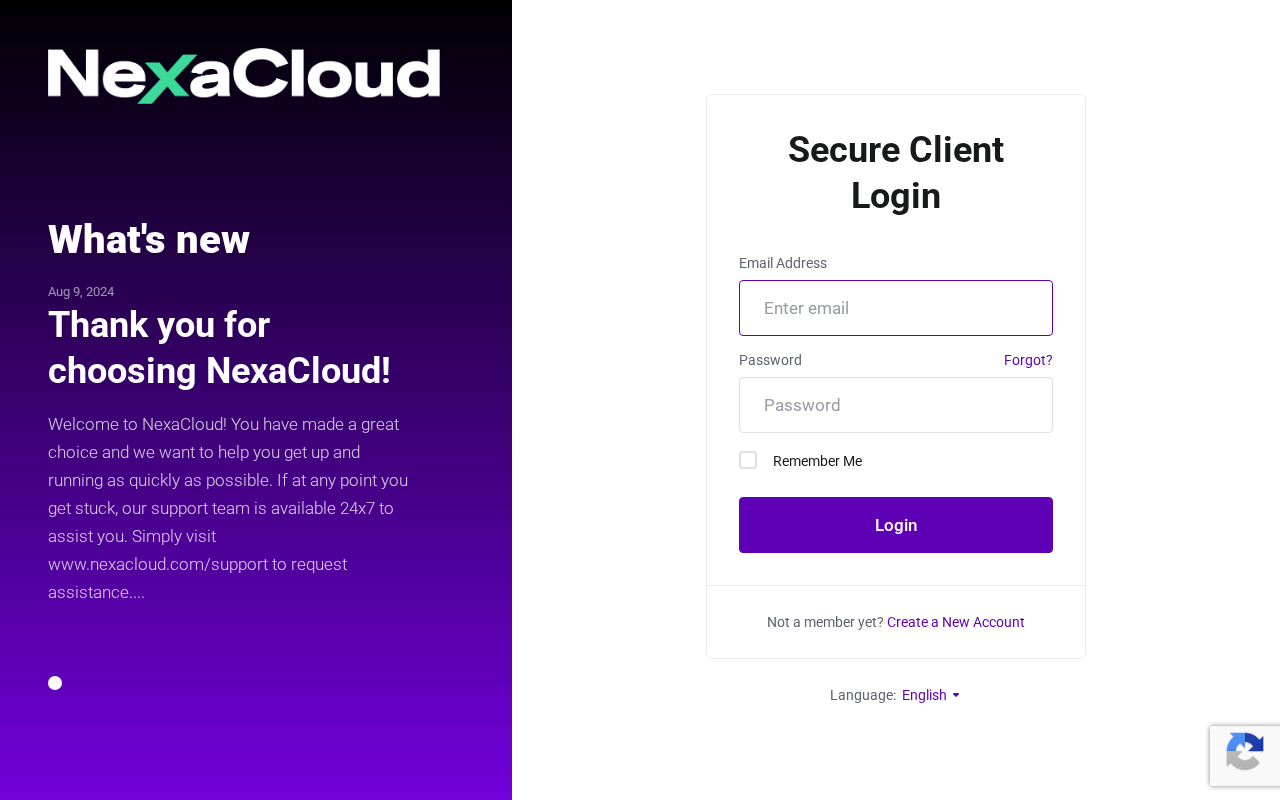Screen dimensions: 1280x800
Task: Follow the Create a New Account link
Action: [x=956, y=622]
